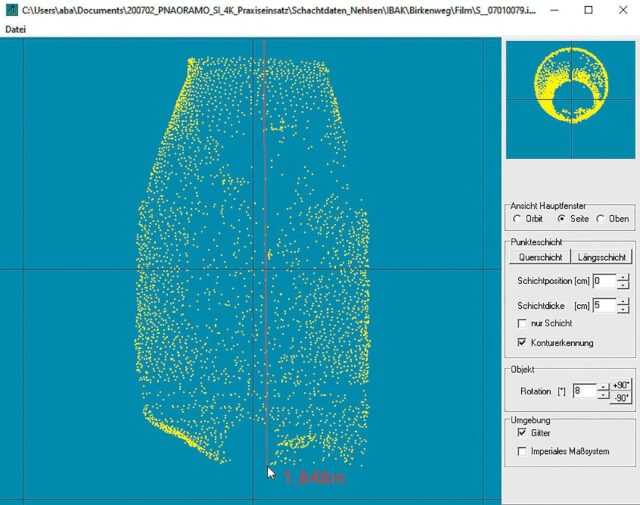Select the Orbit view radio button
This screenshot has width=640, height=505.
[517, 218]
